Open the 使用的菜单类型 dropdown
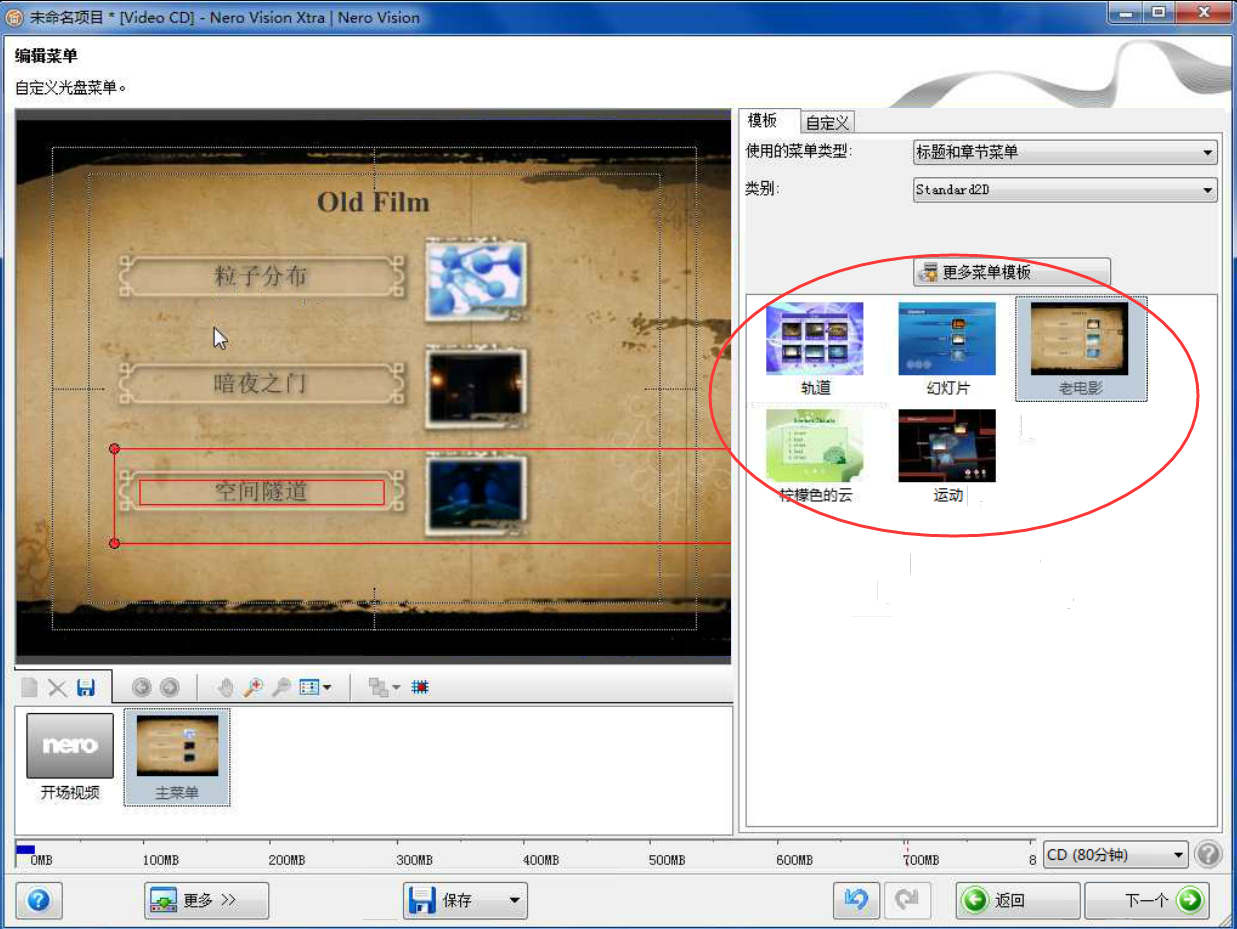 [1065, 153]
